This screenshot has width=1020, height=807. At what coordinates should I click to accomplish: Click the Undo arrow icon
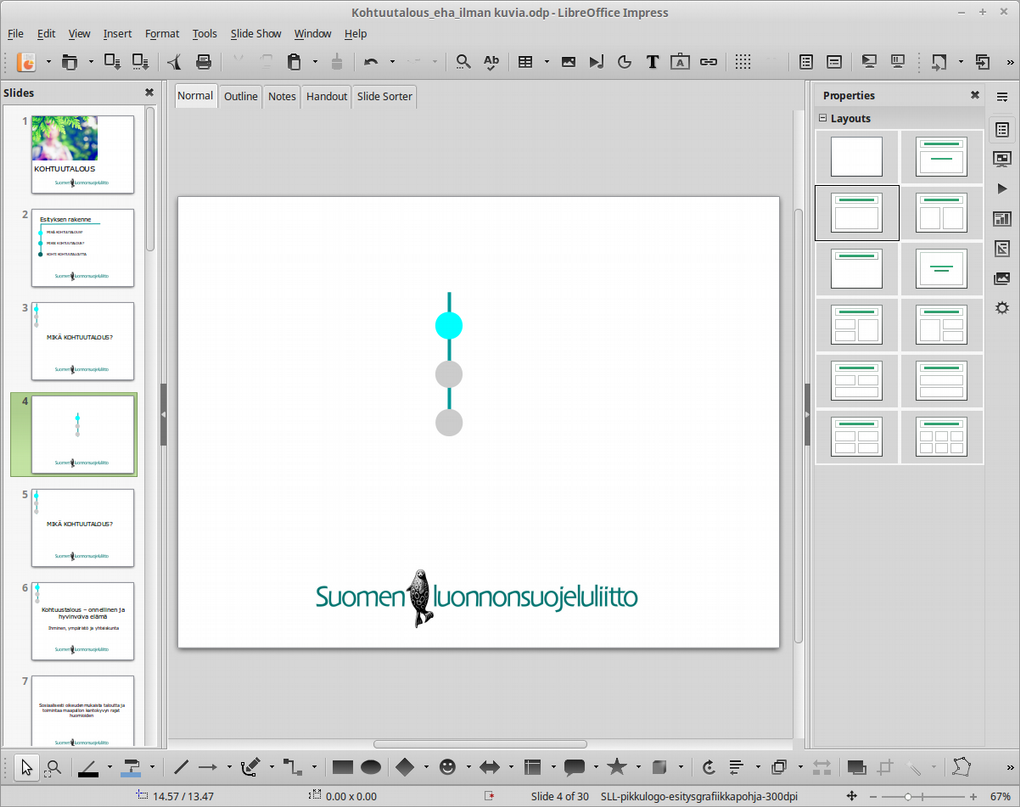[371, 62]
